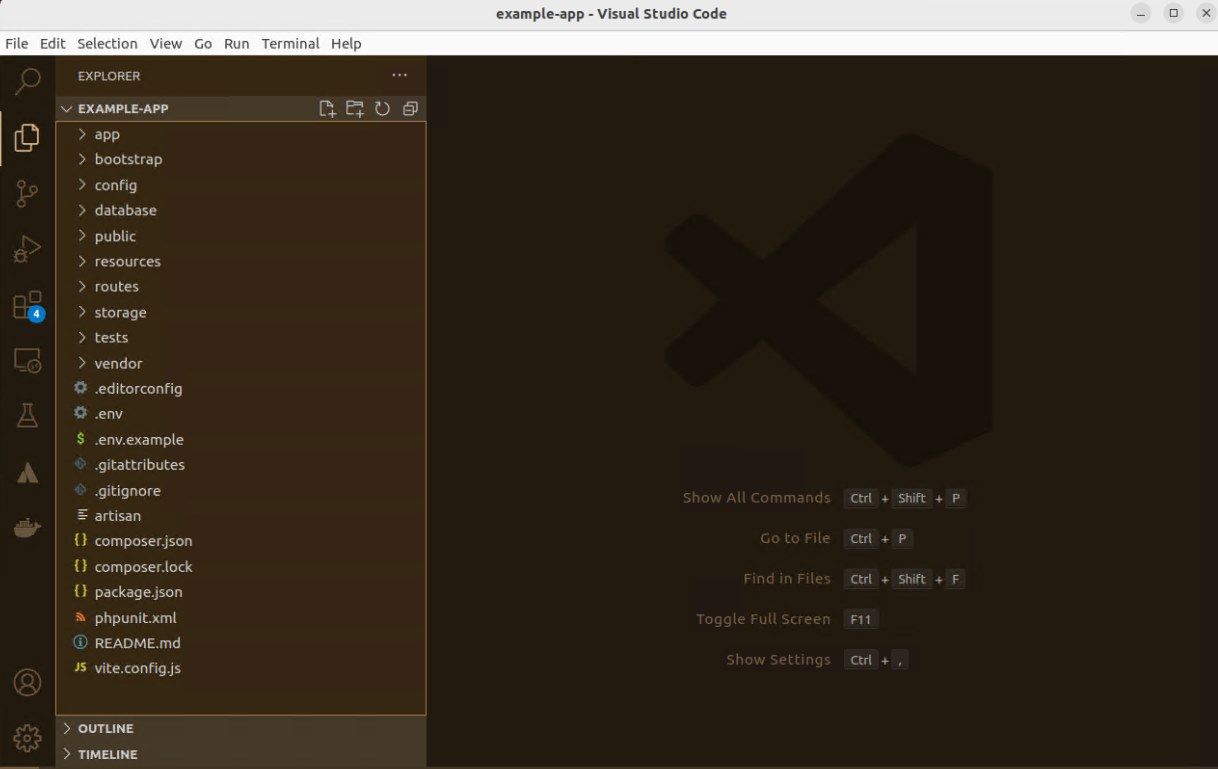Expand the app folder

click(241, 134)
